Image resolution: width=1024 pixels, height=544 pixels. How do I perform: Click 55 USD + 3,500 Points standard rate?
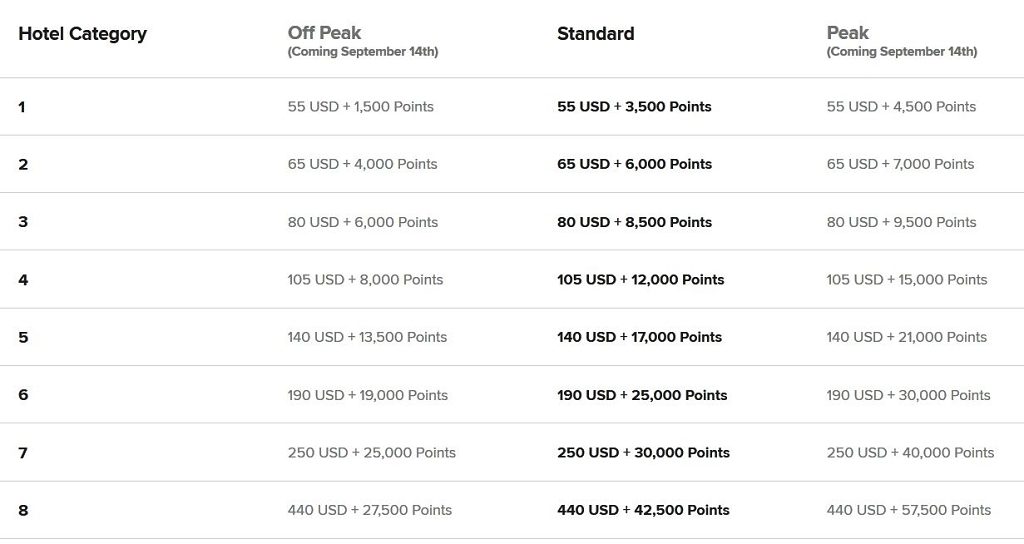tap(634, 107)
